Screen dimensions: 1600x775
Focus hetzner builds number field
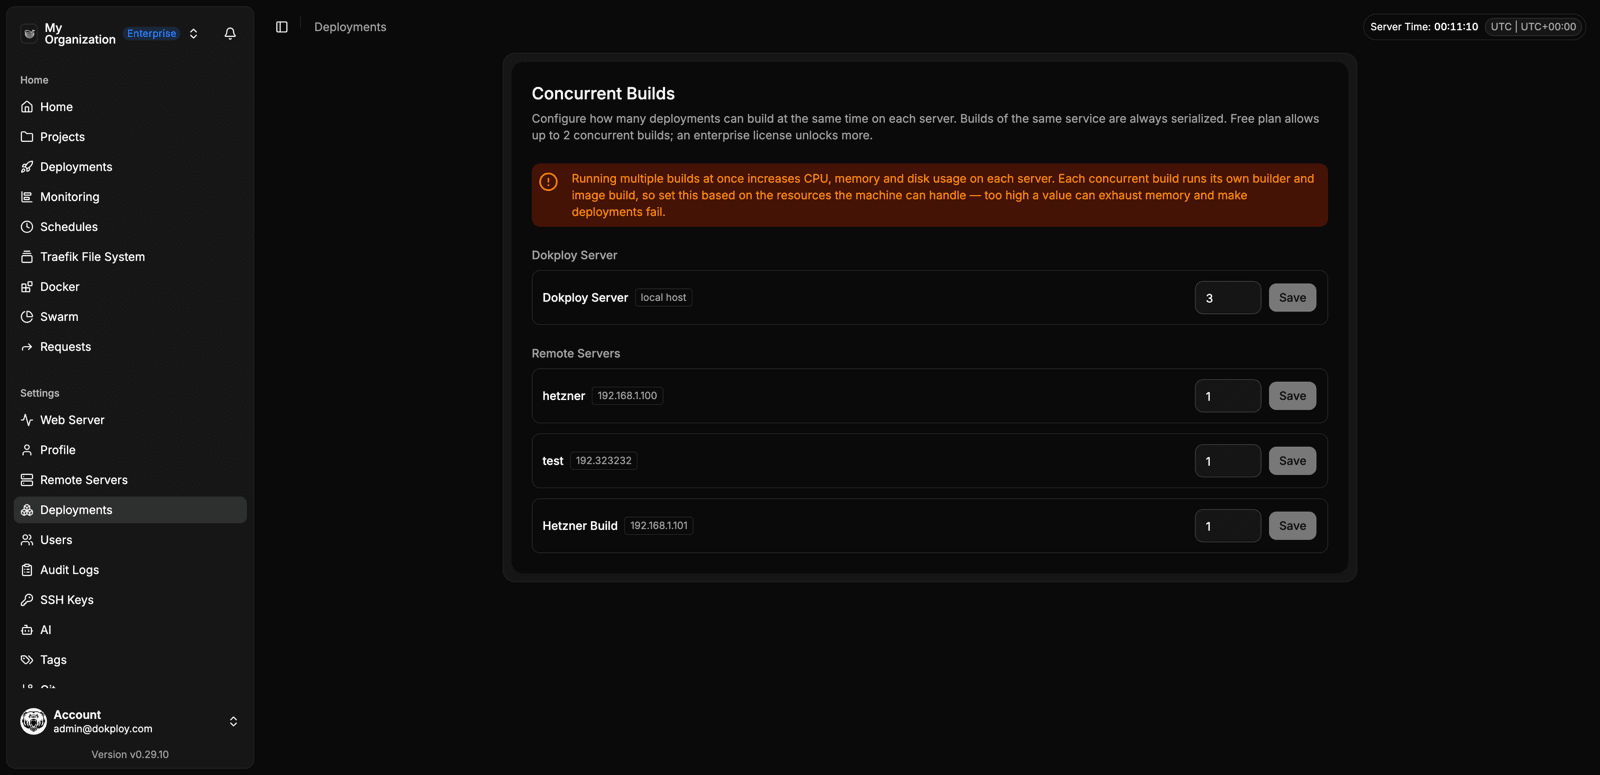coord(1228,396)
